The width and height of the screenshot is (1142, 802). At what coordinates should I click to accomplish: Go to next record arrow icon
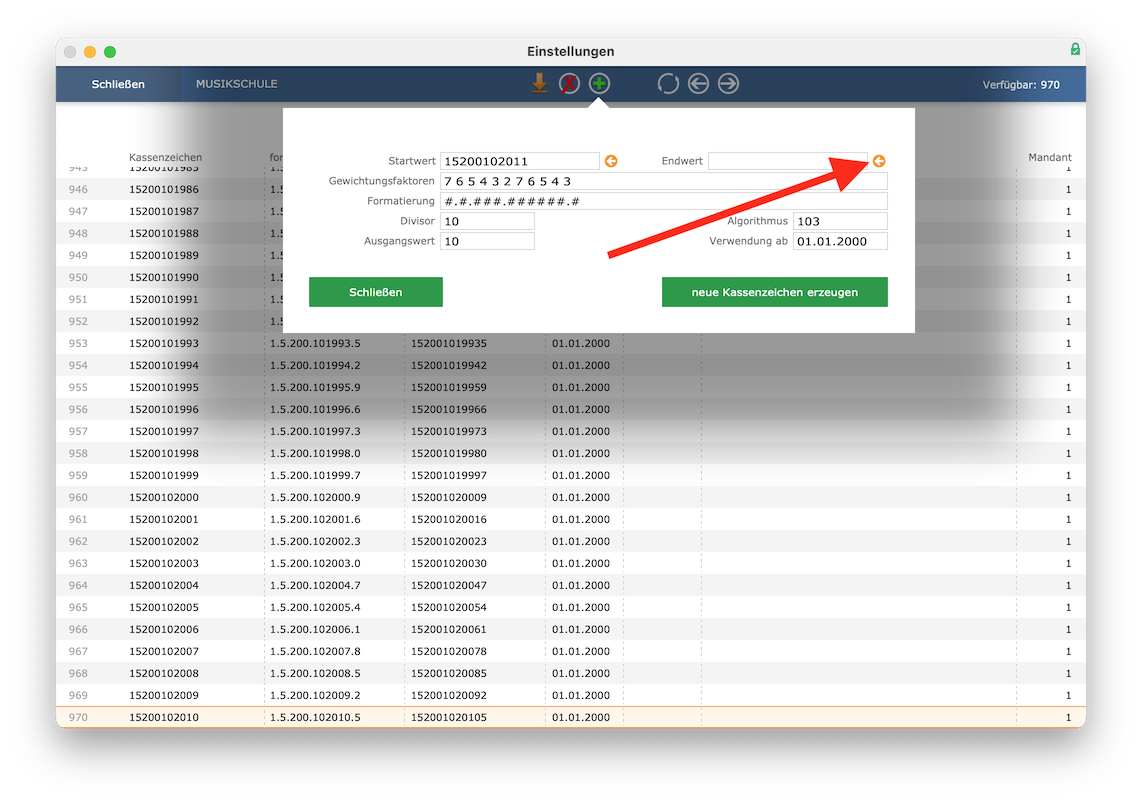(728, 84)
